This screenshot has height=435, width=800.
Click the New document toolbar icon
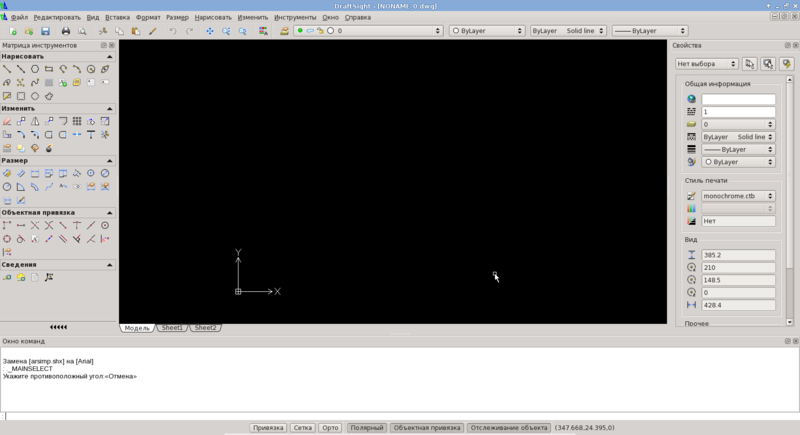13,31
